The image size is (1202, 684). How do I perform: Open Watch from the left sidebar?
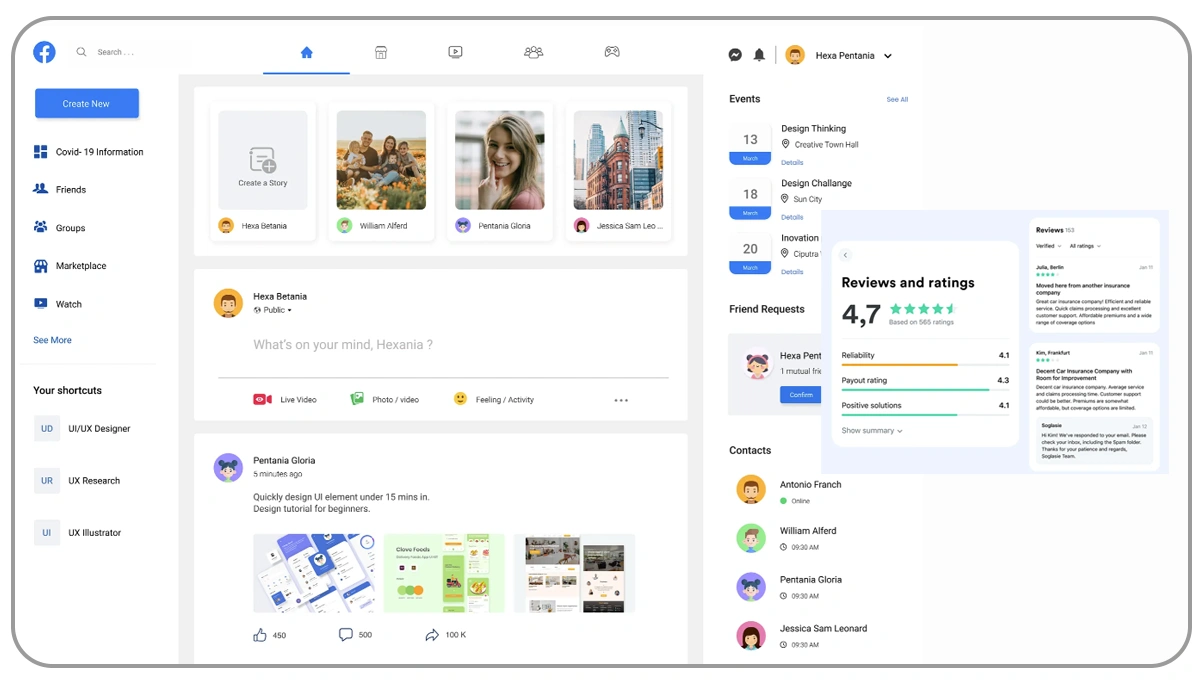(x=40, y=304)
